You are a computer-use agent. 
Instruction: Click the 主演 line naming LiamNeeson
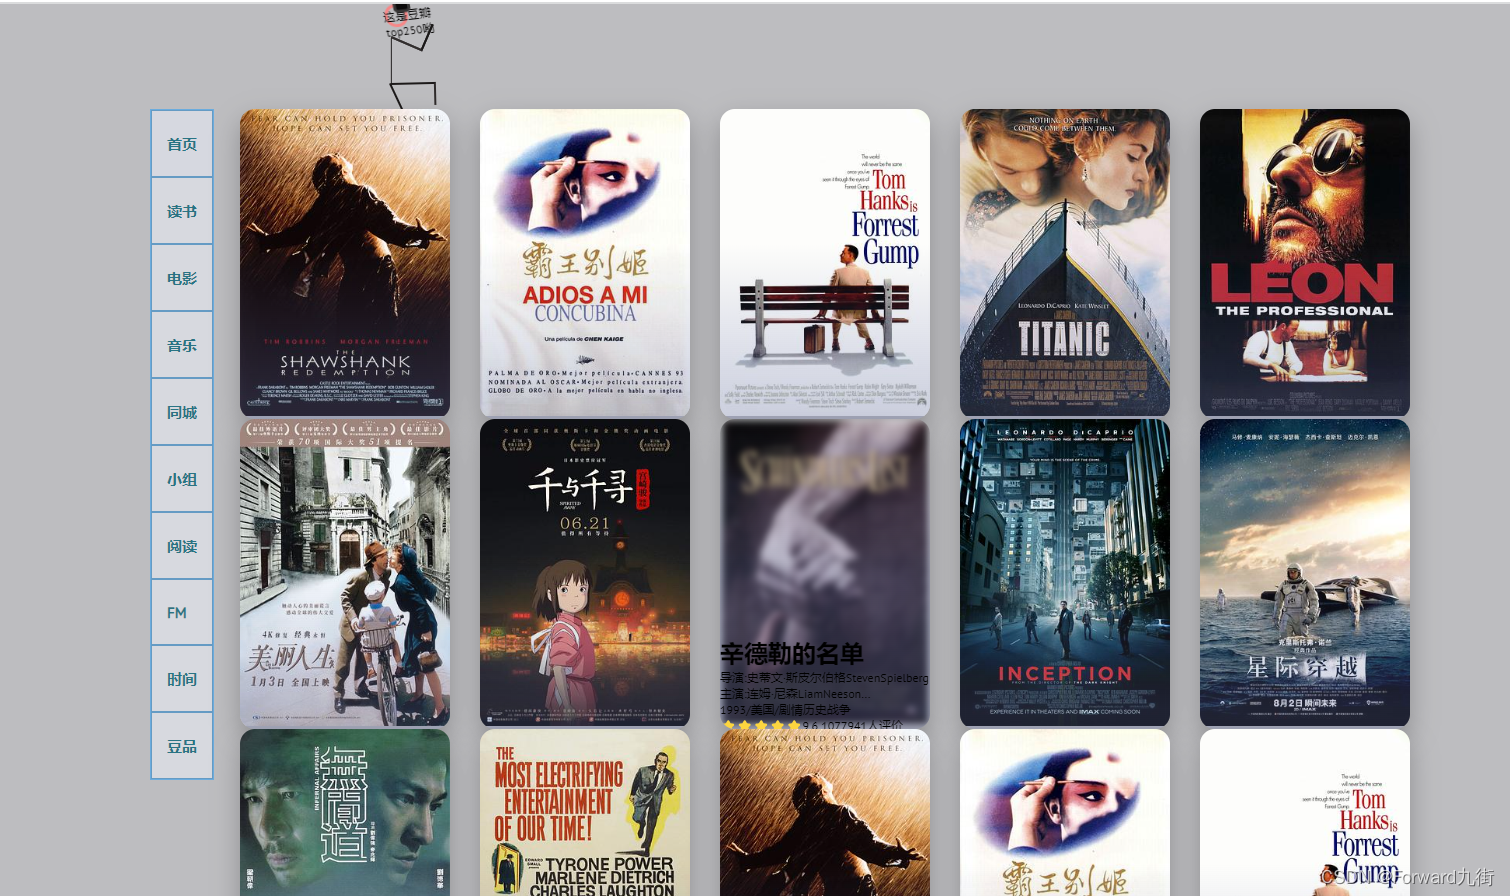click(795, 694)
